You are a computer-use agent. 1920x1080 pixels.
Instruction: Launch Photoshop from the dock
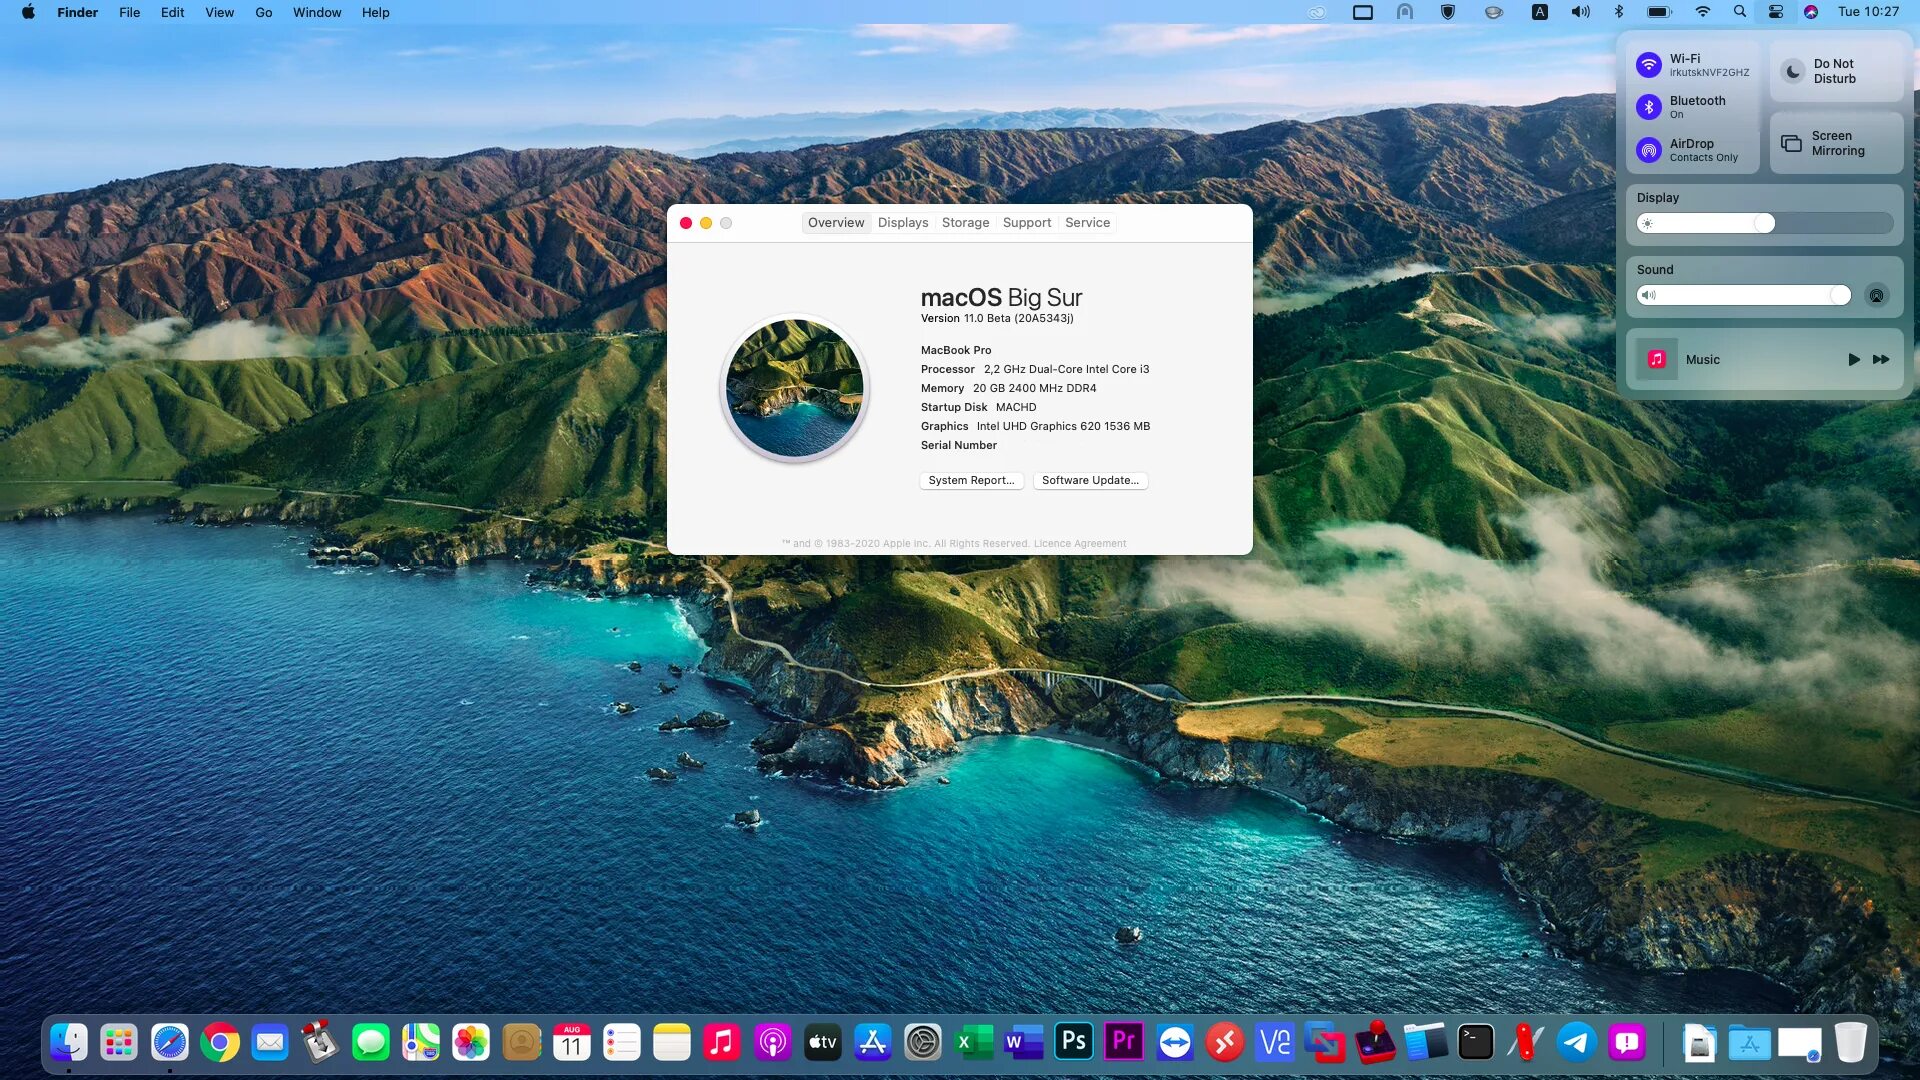(x=1074, y=1043)
